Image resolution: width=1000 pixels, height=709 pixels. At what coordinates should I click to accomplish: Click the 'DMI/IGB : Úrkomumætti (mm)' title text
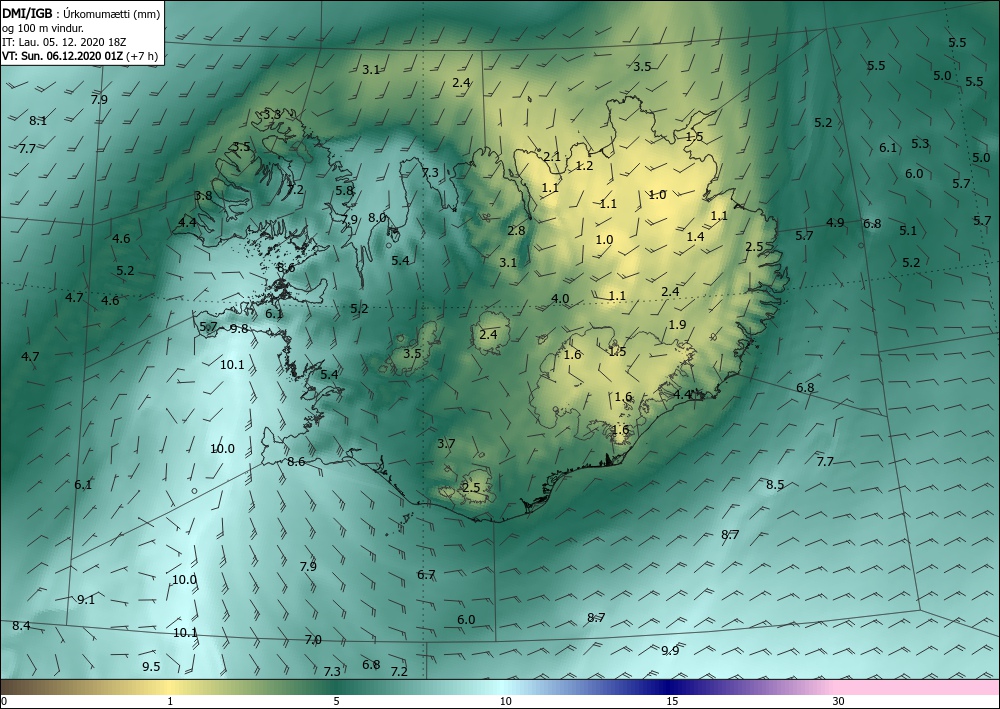pyautogui.click(x=80, y=14)
